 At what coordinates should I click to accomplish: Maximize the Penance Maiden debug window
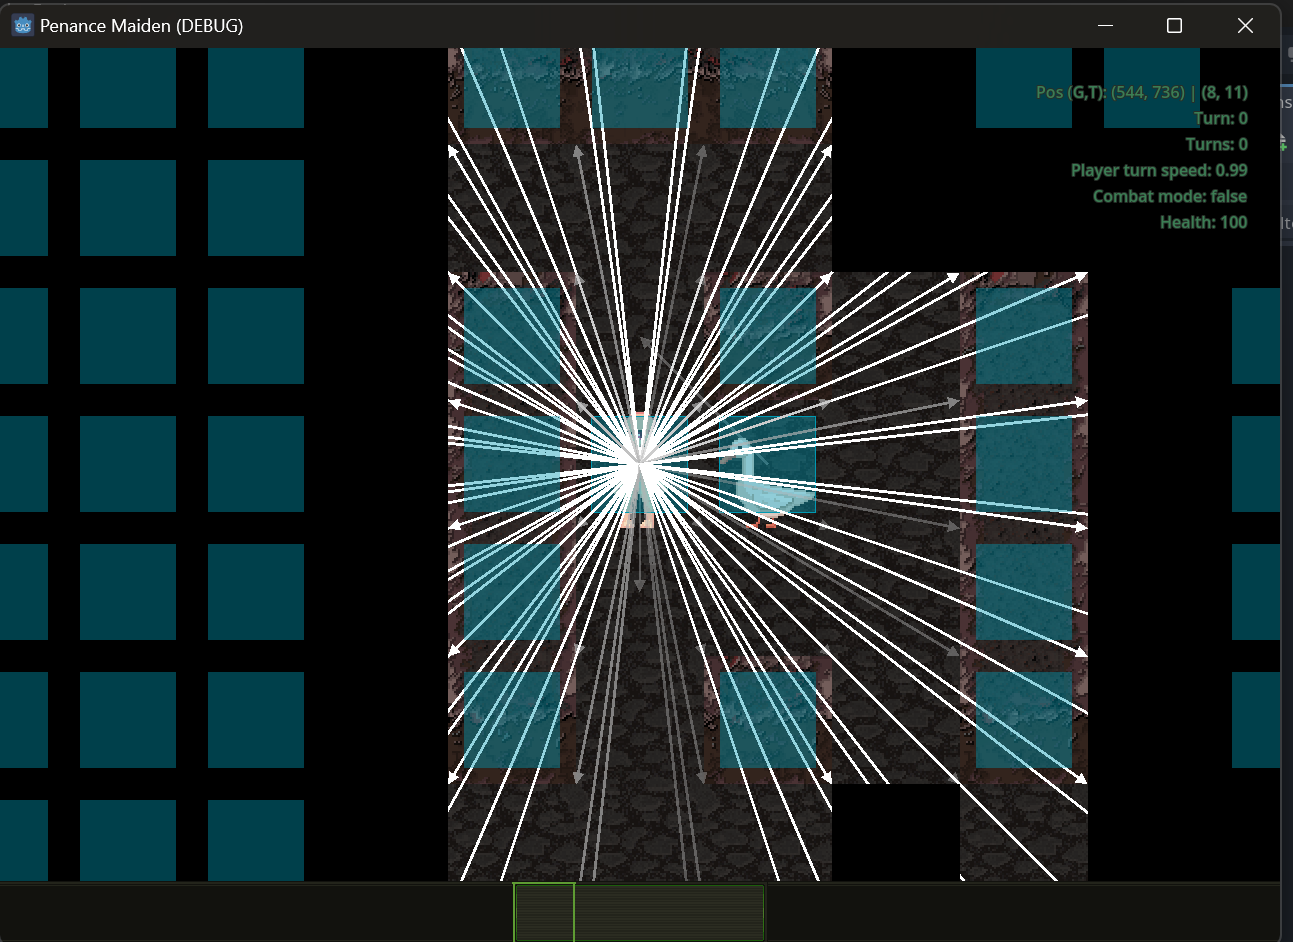(x=1174, y=25)
